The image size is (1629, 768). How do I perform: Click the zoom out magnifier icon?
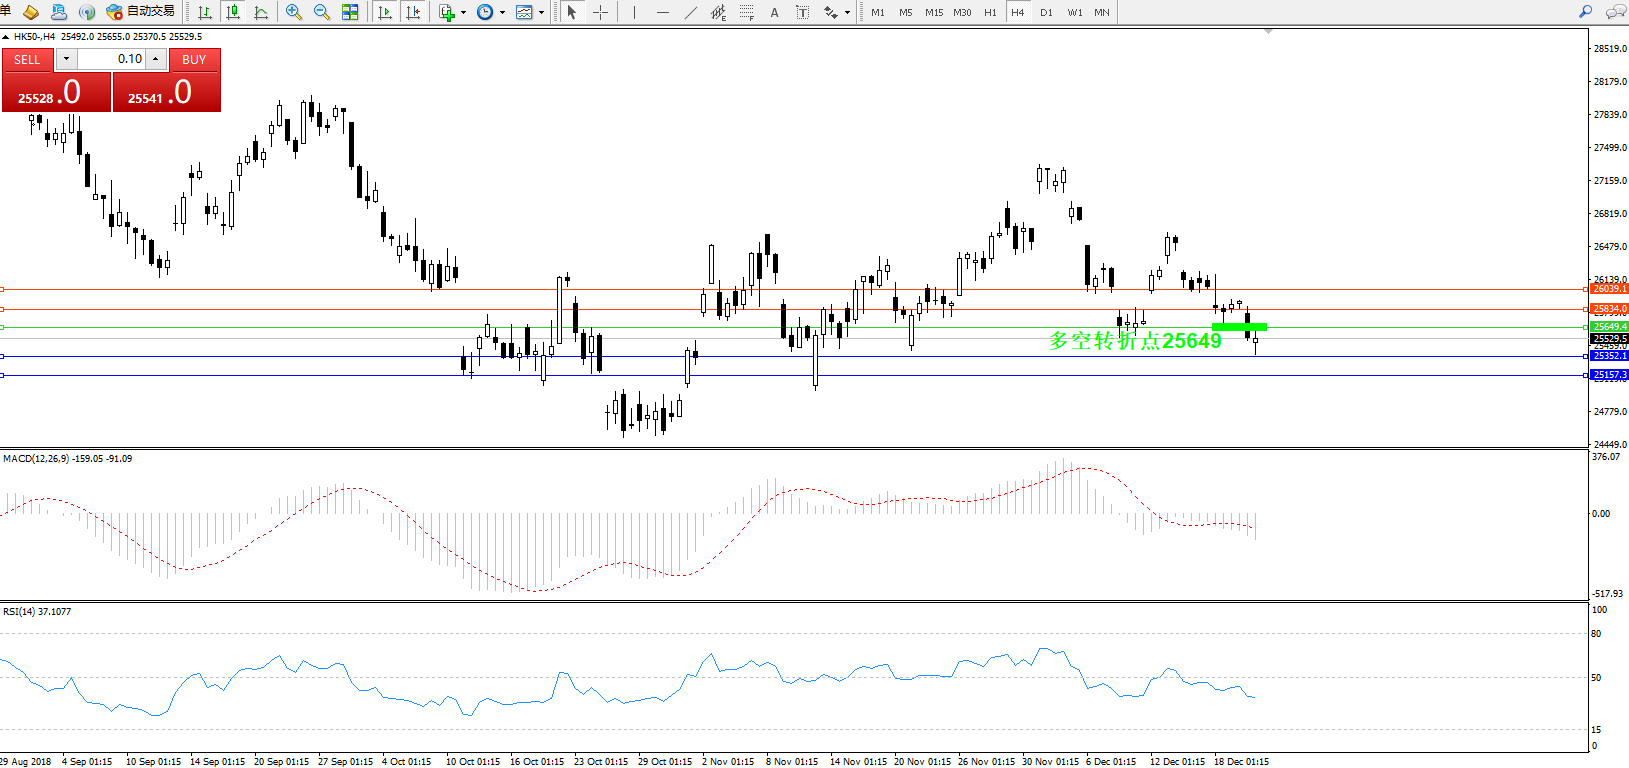pyautogui.click(x=322, y=12)
